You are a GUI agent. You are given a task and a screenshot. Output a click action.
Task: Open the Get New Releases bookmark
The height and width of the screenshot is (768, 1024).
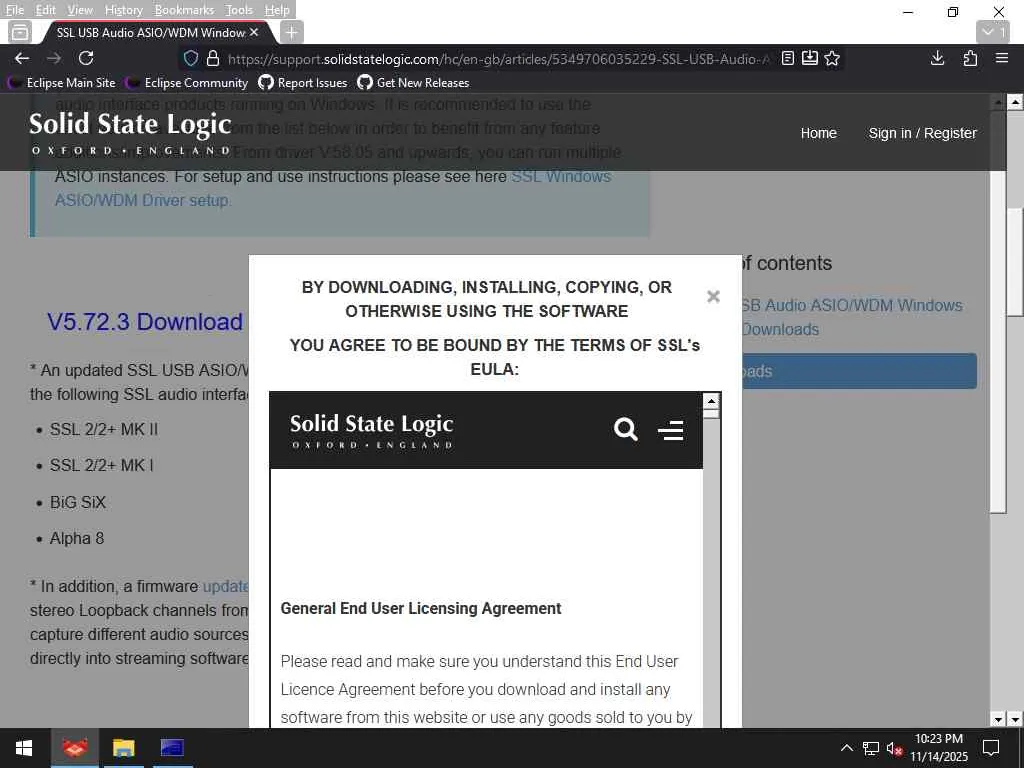pos(413,83)
